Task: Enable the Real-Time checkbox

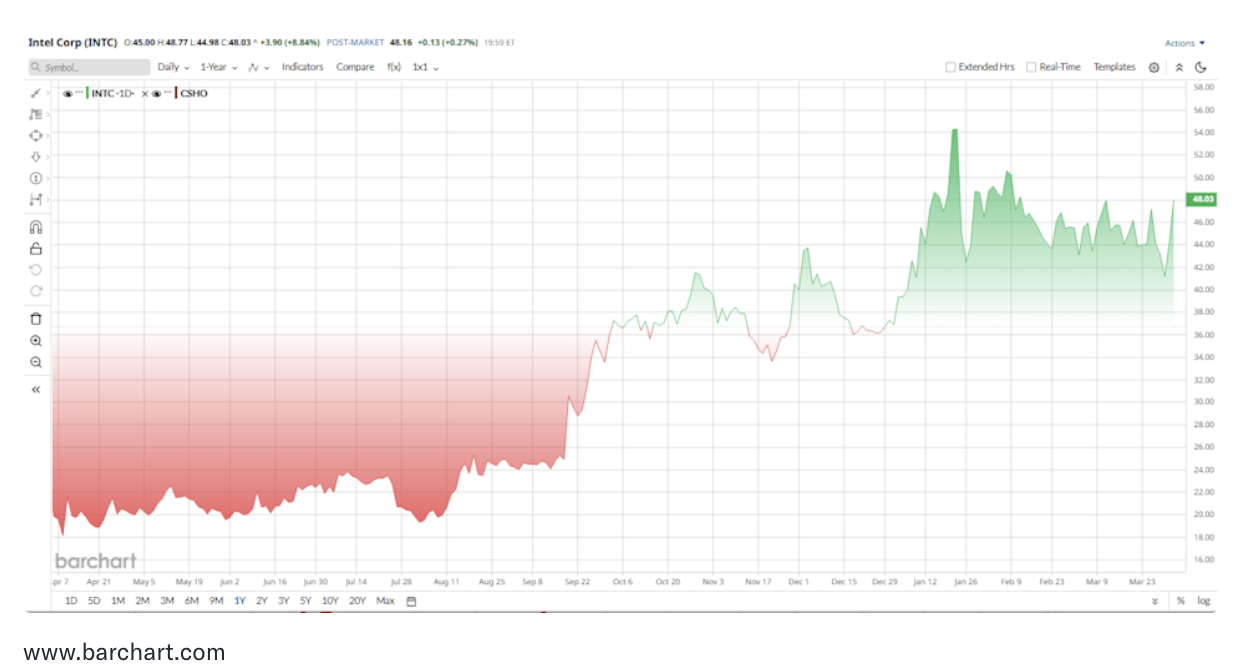Action: click(x=1031, y=67)
